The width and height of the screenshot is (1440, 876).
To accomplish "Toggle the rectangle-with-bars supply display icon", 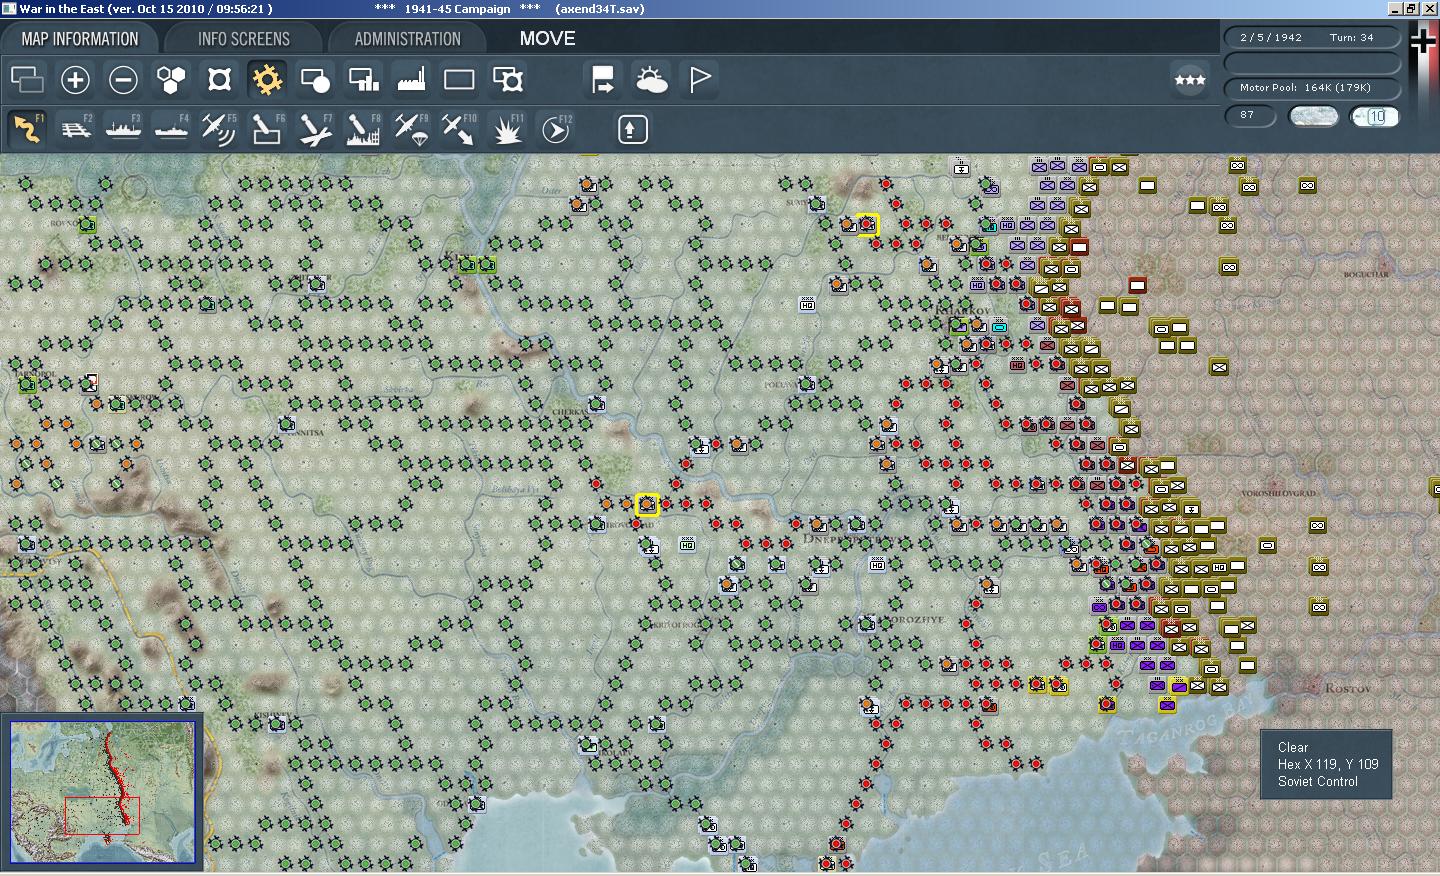I will click(x=363, y=80).
